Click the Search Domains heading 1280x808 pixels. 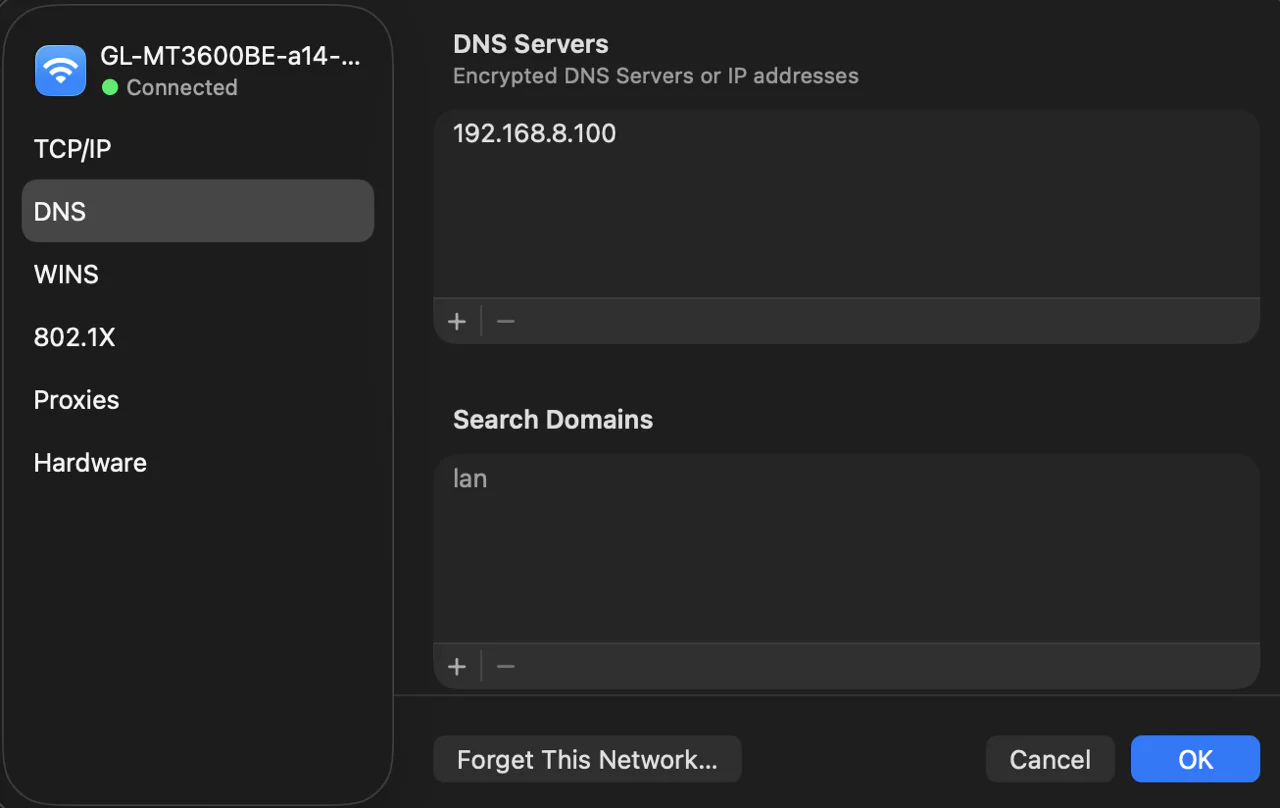pos(553,419)
